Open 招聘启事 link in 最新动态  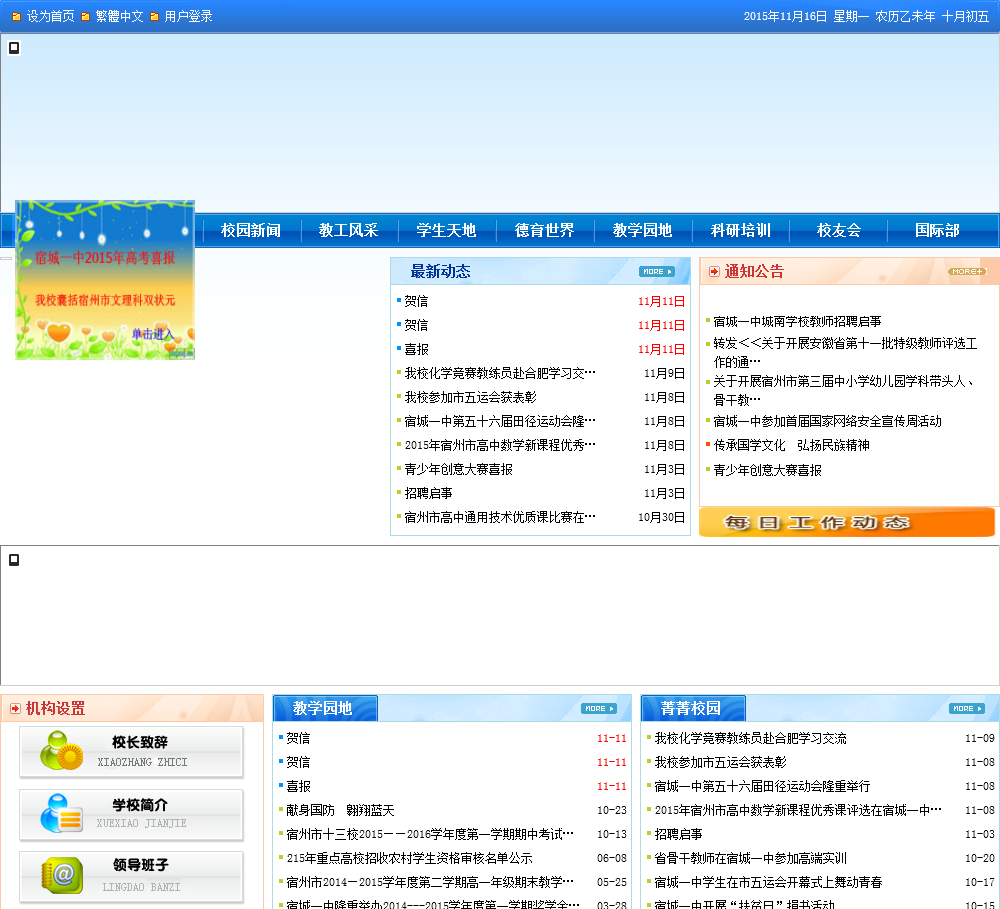pos(428,493)
